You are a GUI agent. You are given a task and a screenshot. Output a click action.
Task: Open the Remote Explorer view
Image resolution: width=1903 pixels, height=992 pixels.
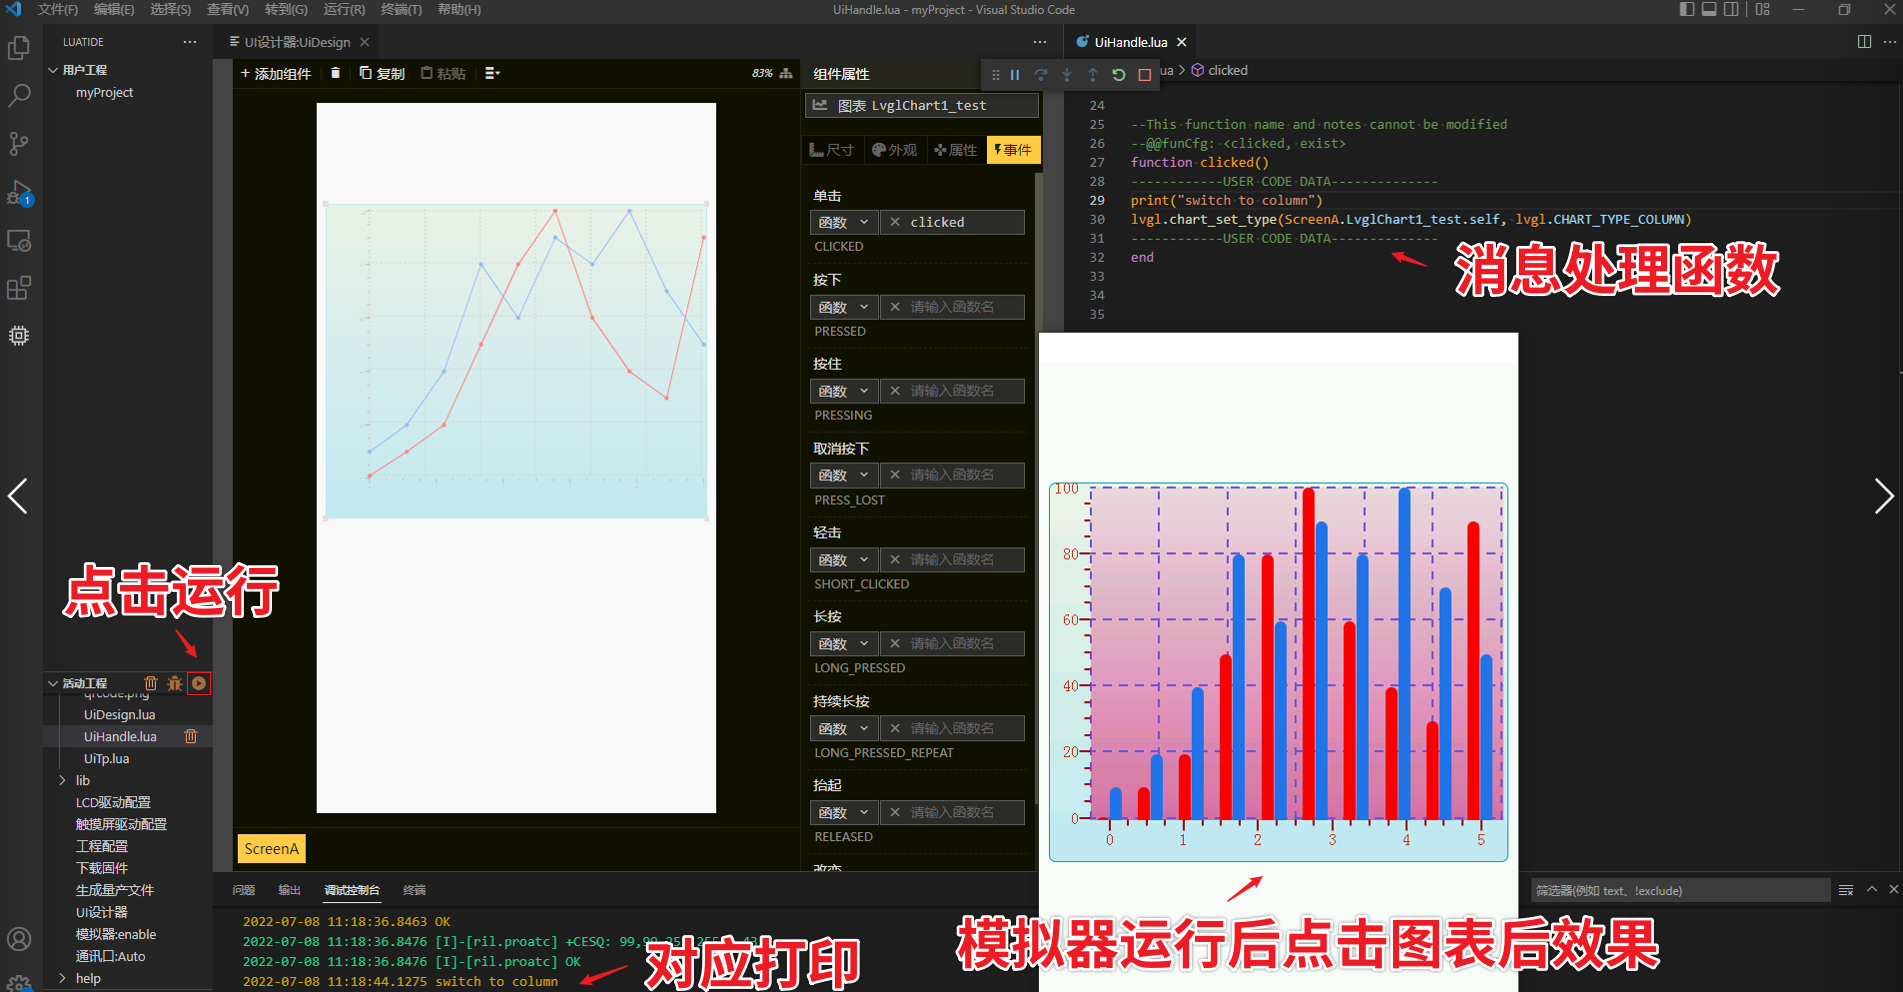click(x=19, y=241)
